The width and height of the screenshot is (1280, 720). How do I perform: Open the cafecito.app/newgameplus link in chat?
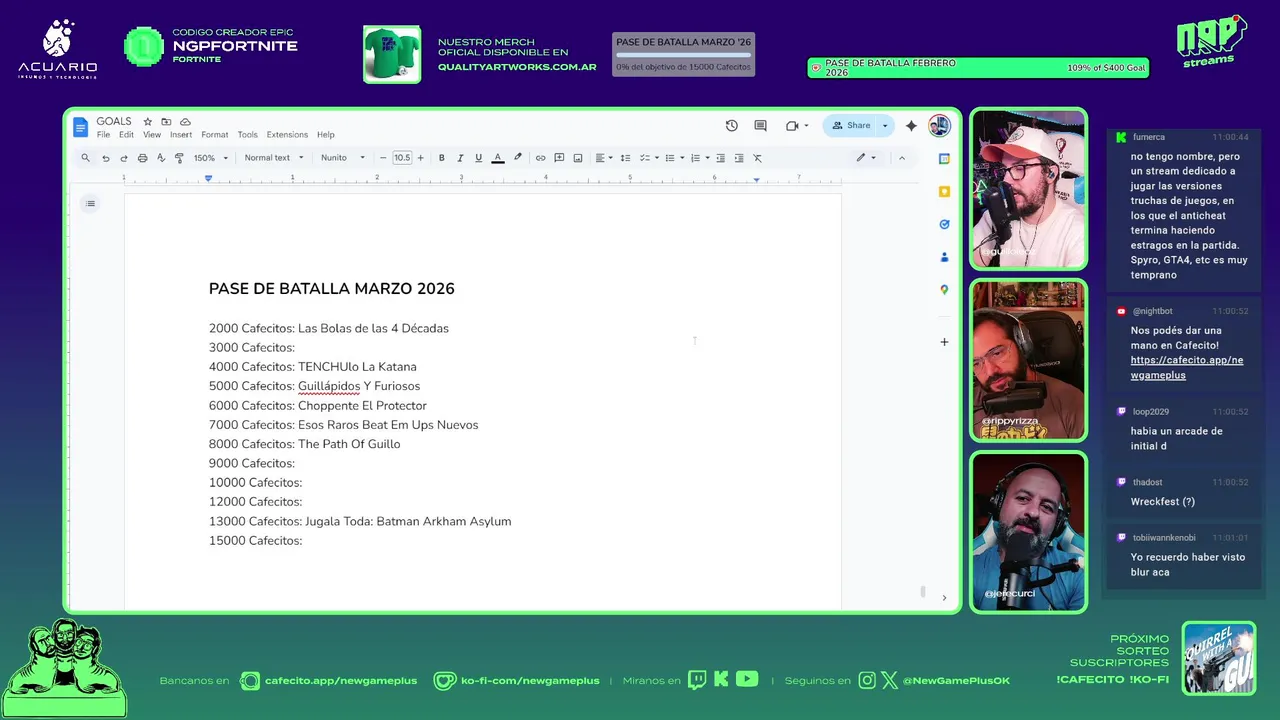tap(1187, 367)
